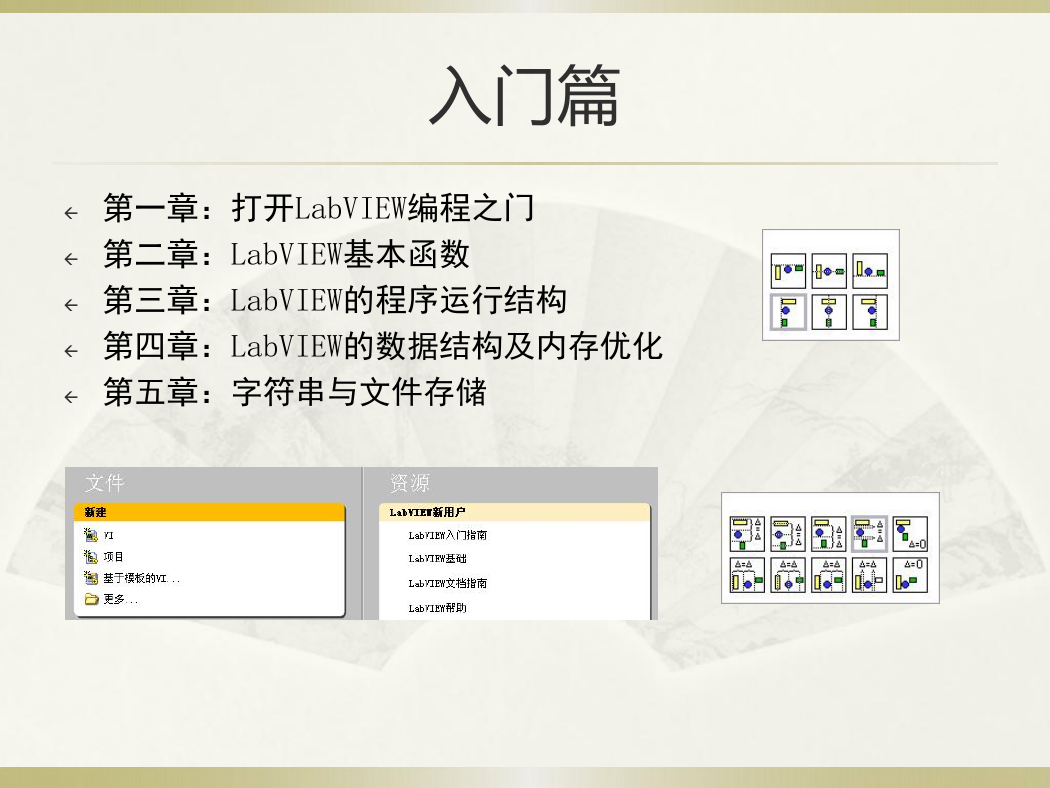Open the 项目 link to create a project
Image resolution: width=1050 pixels, height=788 pixels.
(x=113, y=556)
